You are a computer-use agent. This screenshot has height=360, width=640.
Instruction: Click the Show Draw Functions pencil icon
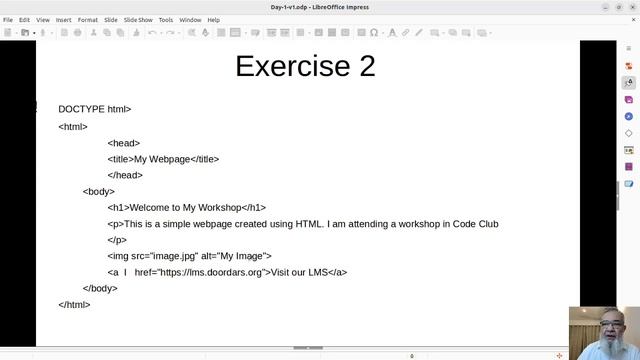[419, 33]
